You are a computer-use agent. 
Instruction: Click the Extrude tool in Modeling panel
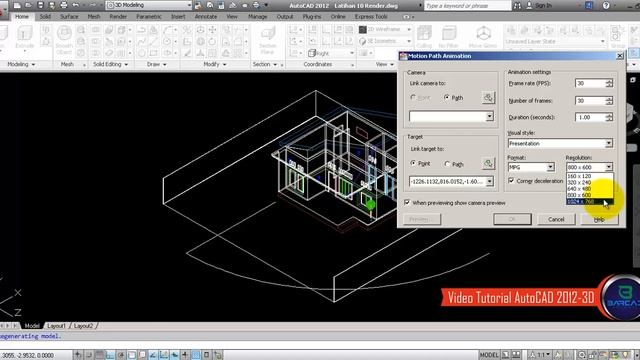click(x=24, y=38)
